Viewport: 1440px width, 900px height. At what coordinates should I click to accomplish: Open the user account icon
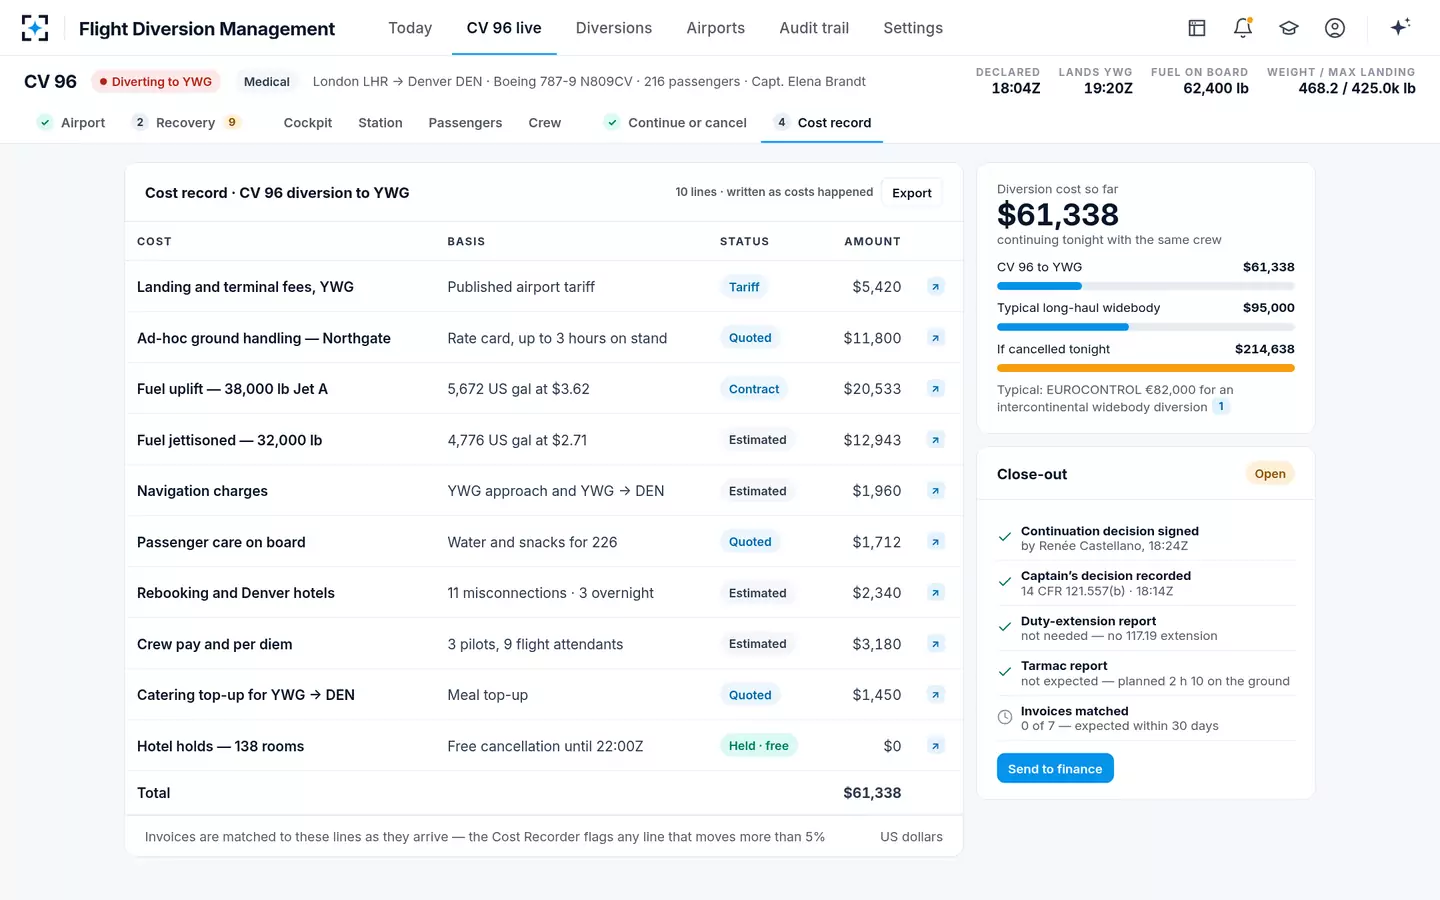1335,28
